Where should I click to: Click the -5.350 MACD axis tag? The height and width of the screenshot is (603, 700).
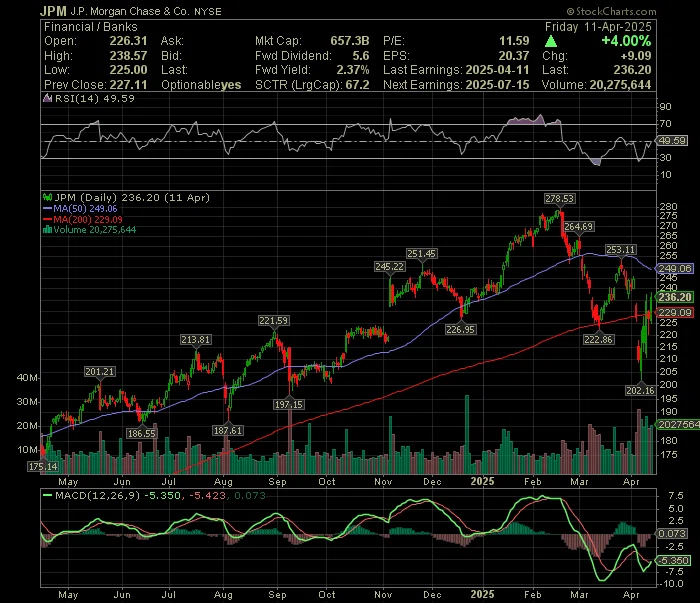pos(673,561)
